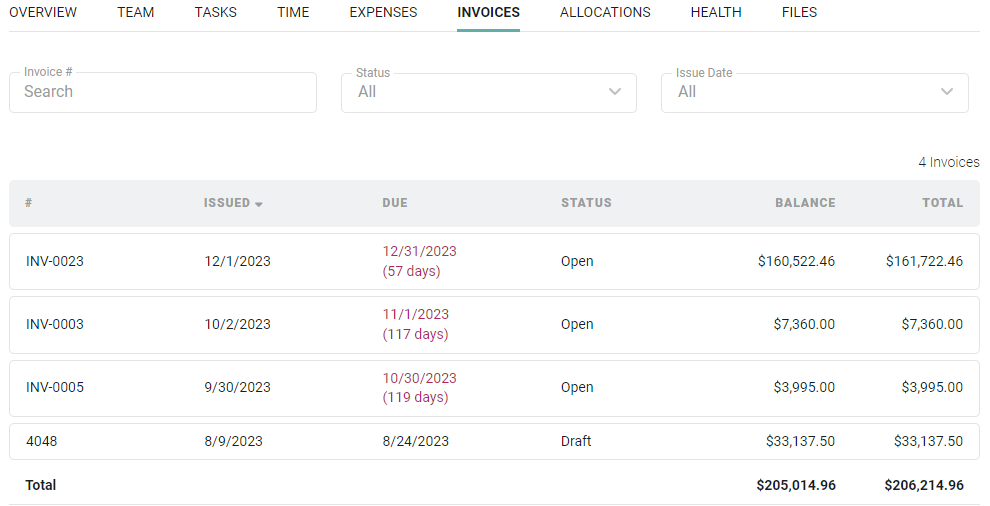Open the Issue Date filter dropdown
990x506 pixels.
(814, 93)
